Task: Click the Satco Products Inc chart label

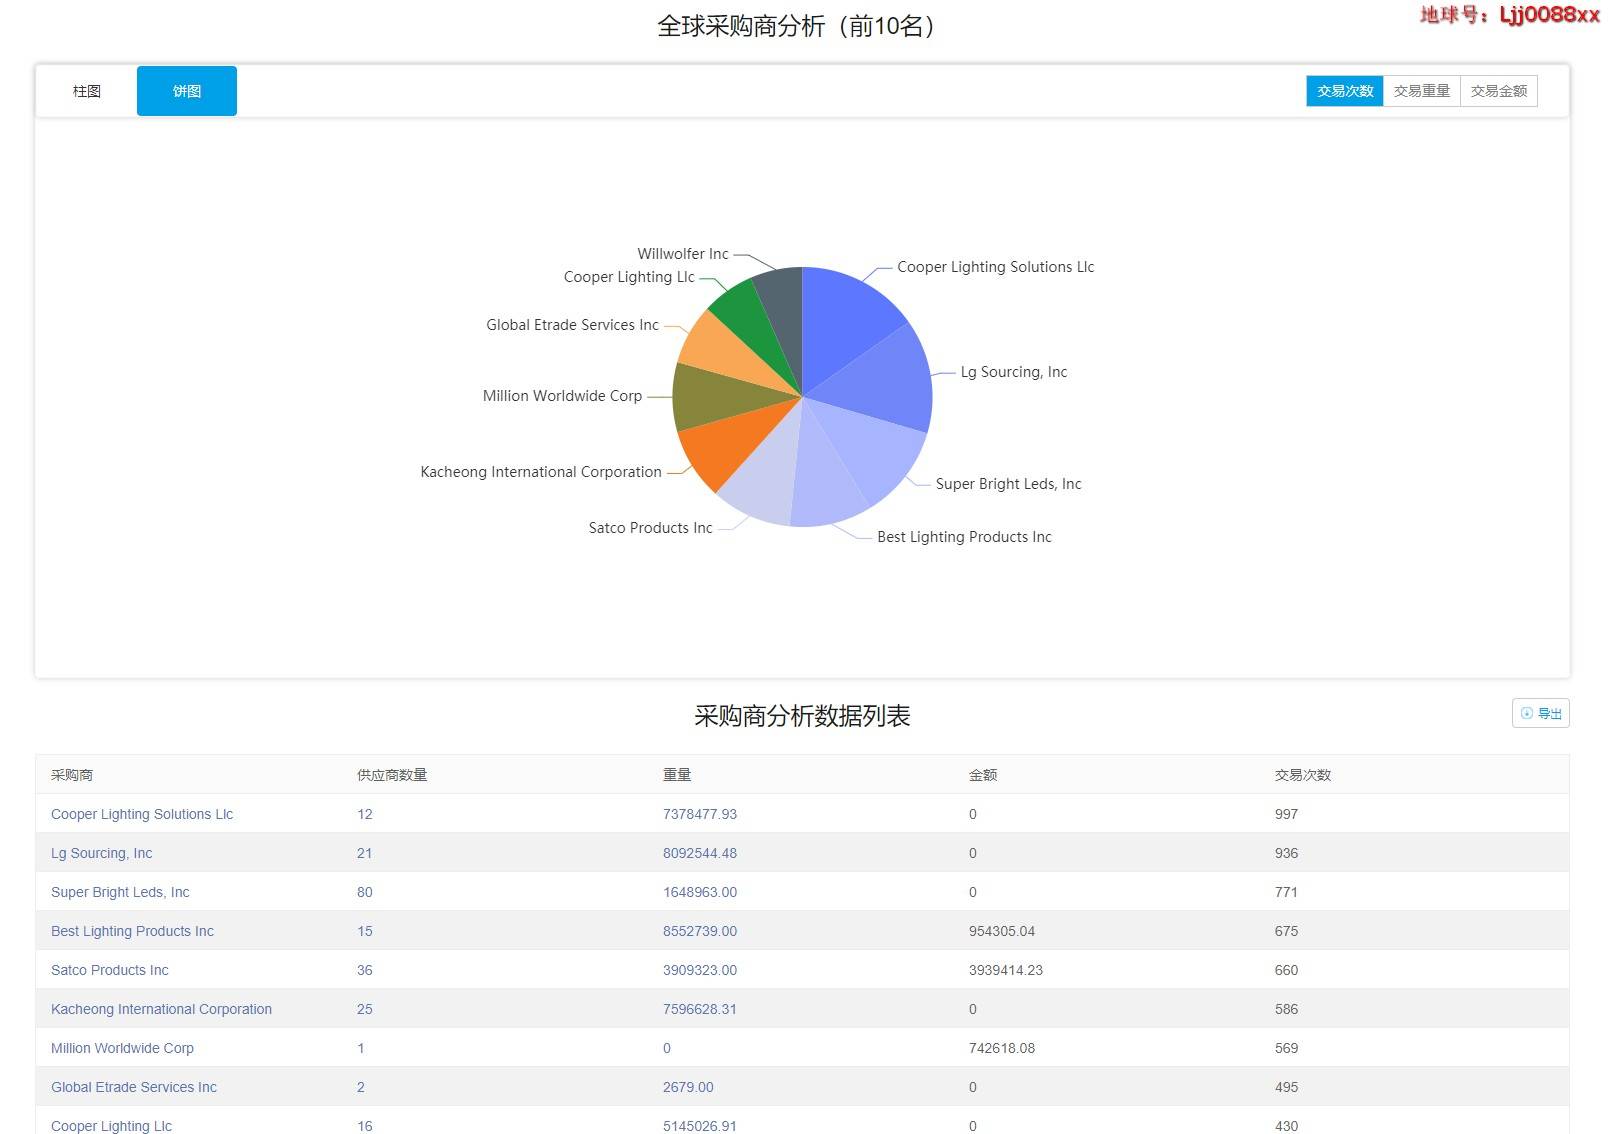Action: [650, 528]
